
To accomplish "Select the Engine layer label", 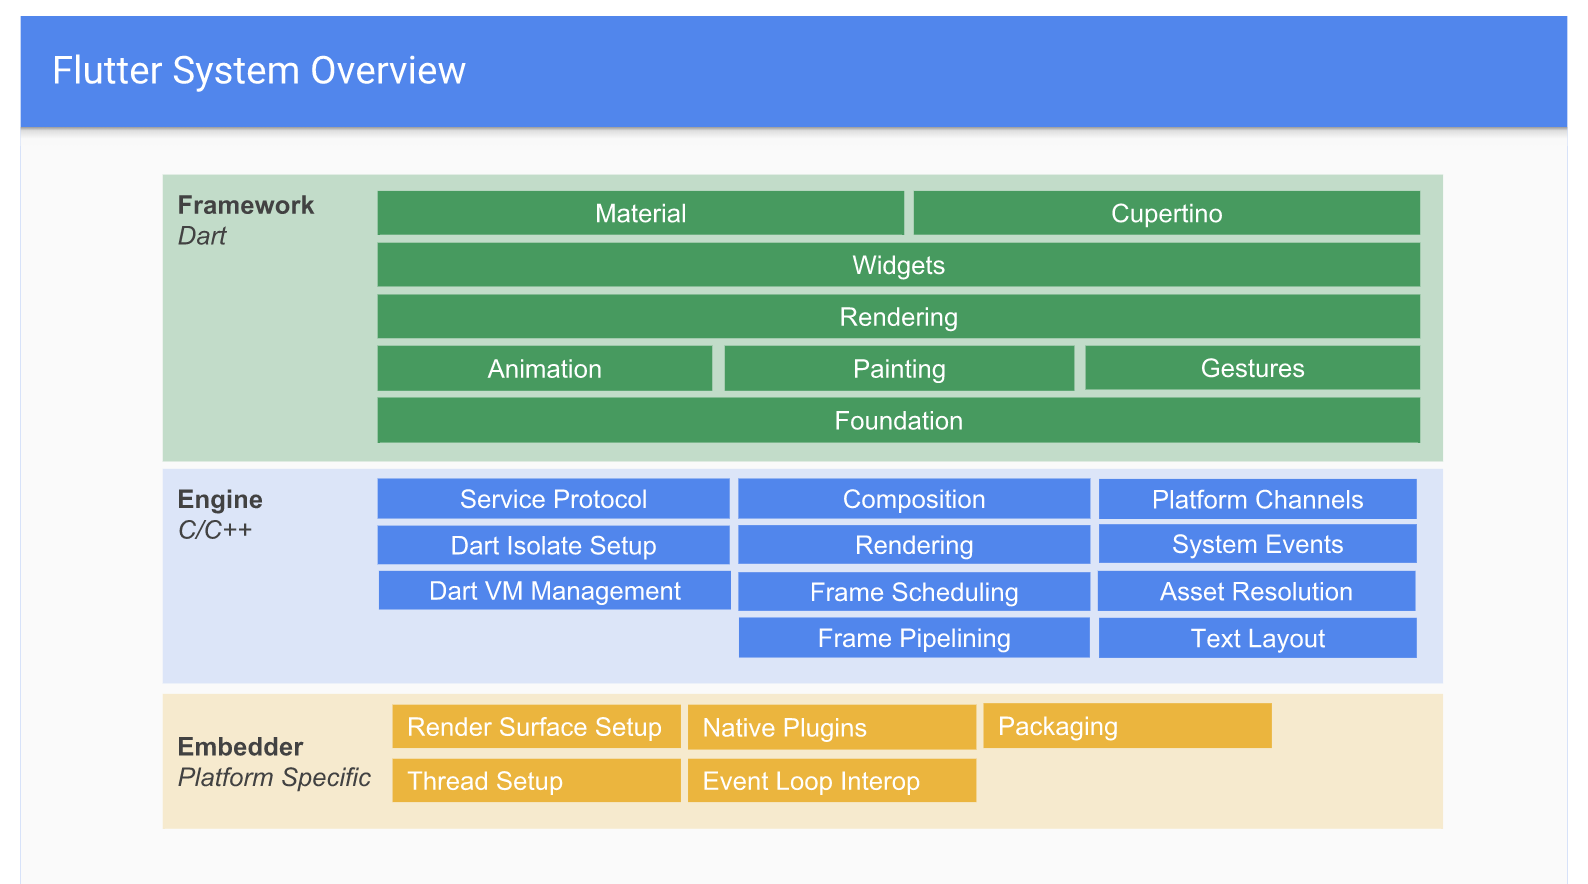I will 220,499.
